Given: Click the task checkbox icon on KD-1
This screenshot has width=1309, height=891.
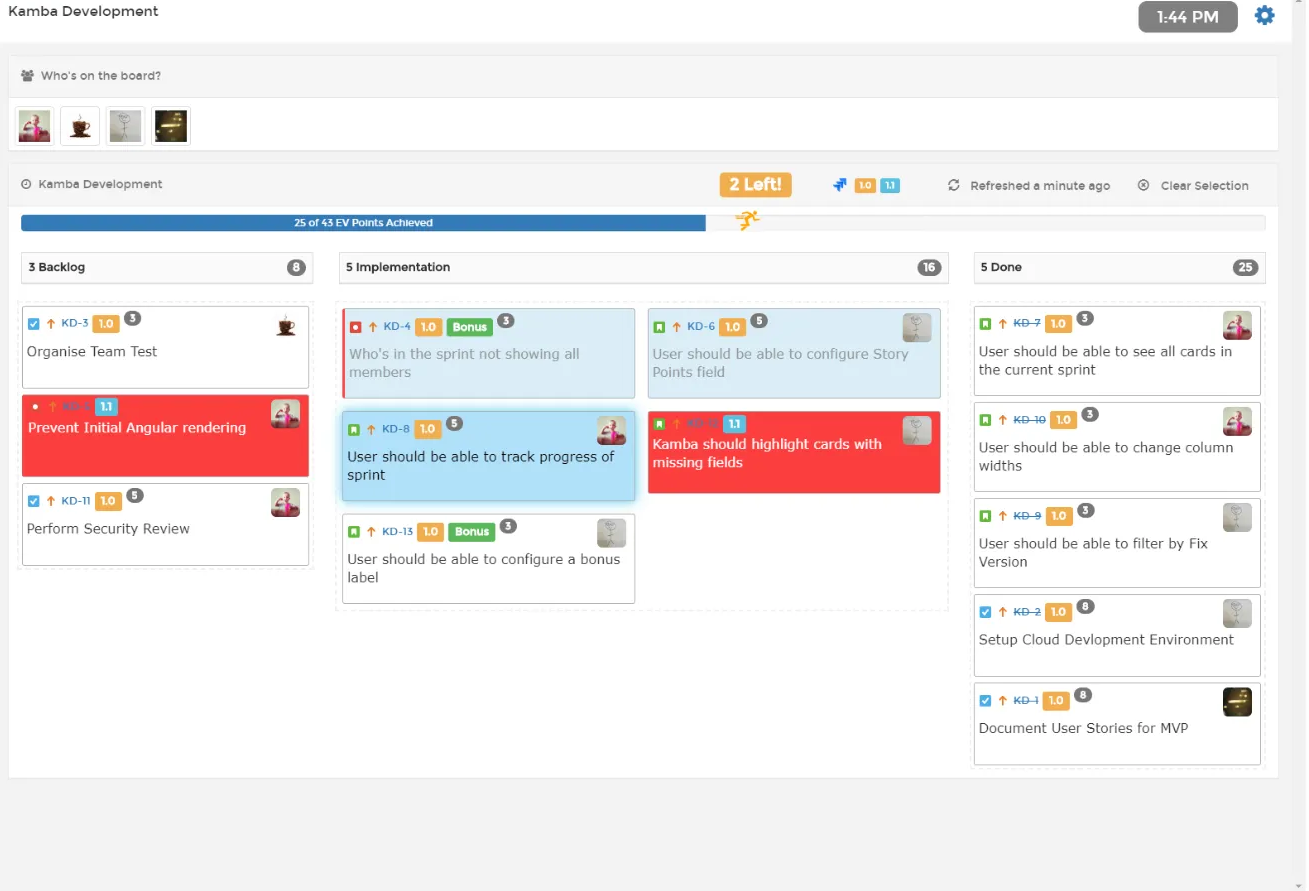Looking at the screenshot, I should point(985,701).
